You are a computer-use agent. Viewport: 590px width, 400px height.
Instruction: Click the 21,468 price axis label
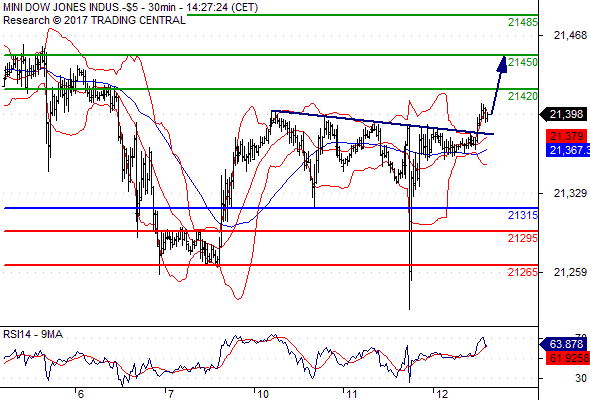coord(570,35)
